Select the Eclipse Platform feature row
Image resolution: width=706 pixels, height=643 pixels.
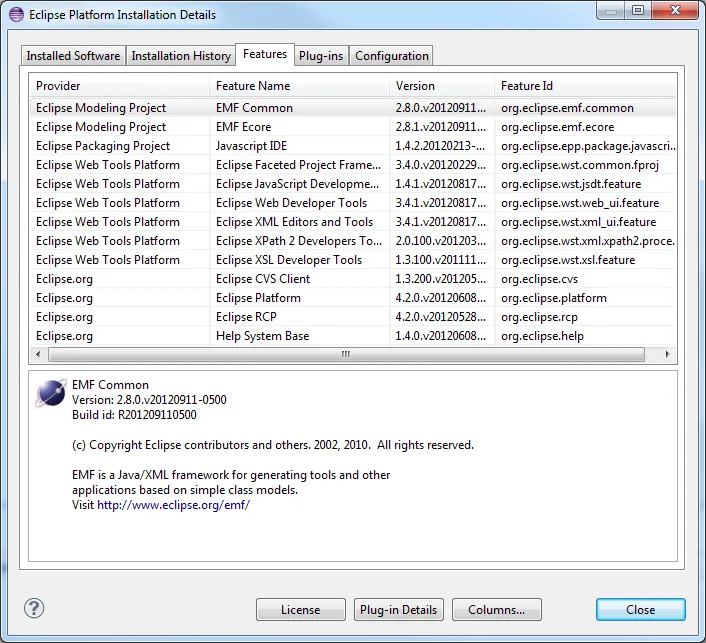point(353,298)
